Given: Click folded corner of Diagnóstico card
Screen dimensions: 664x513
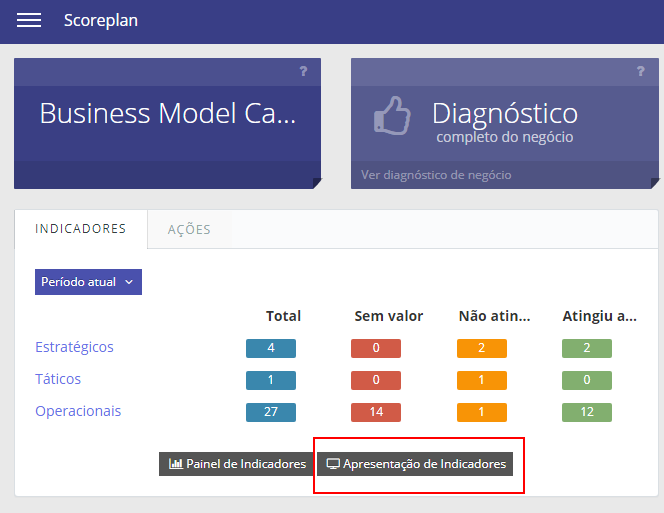Looking at the screenshot, I should coord(655,183).
